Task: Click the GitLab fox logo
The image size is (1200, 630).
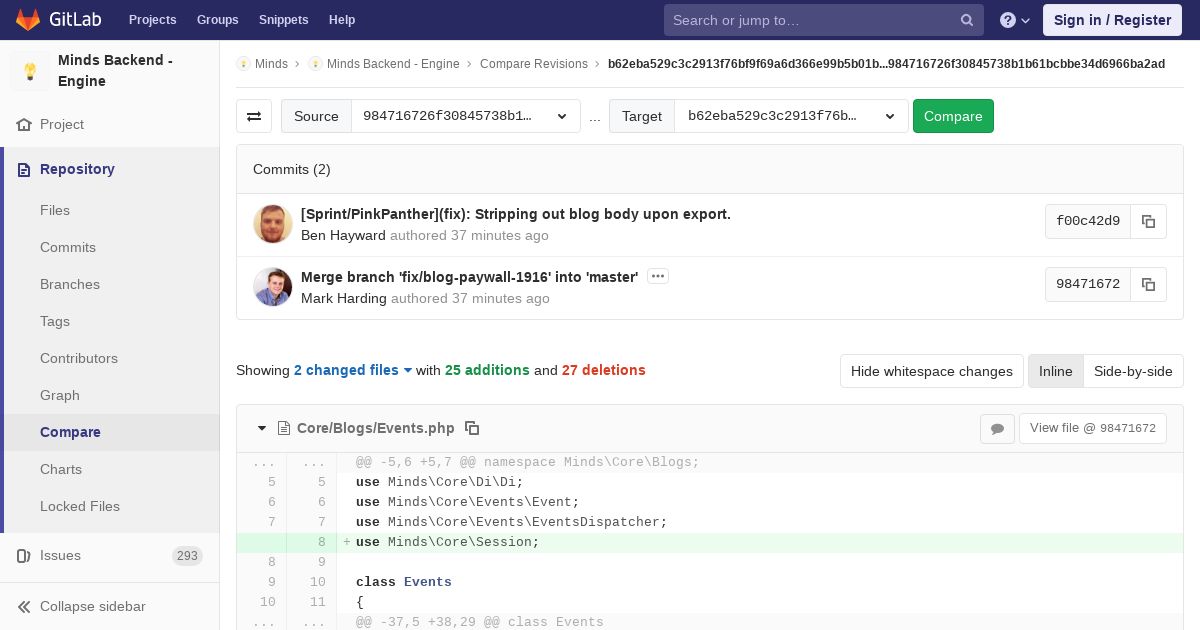Action: tap(28, 20)
